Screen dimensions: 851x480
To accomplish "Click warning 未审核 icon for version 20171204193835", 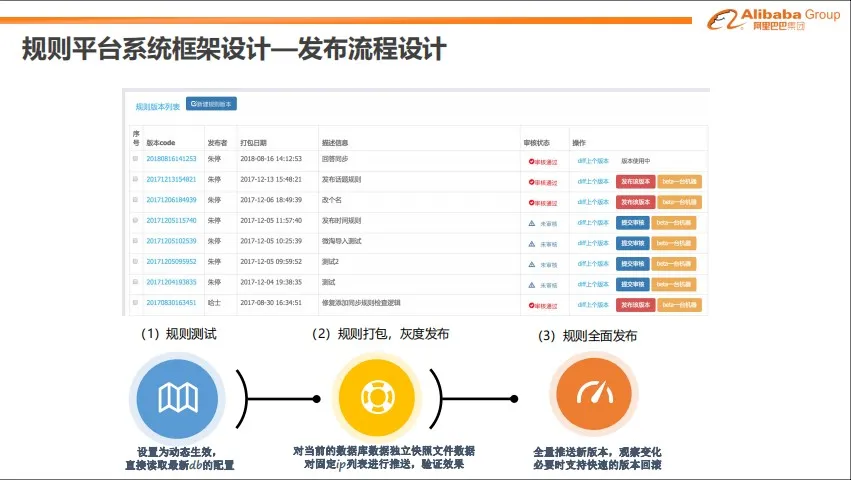I will coord(532,284).
